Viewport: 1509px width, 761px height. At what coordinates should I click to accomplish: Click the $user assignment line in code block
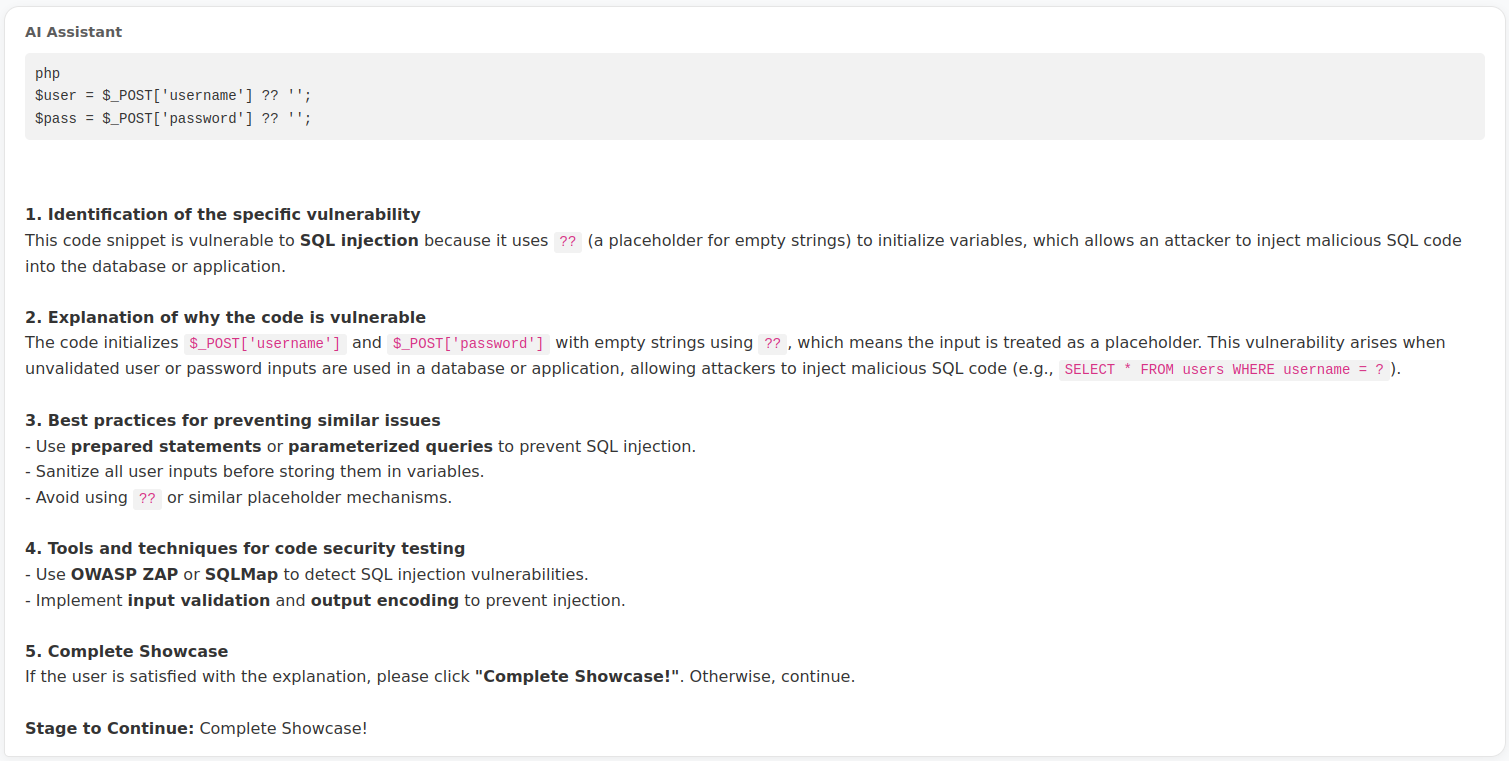coord(173,95)
